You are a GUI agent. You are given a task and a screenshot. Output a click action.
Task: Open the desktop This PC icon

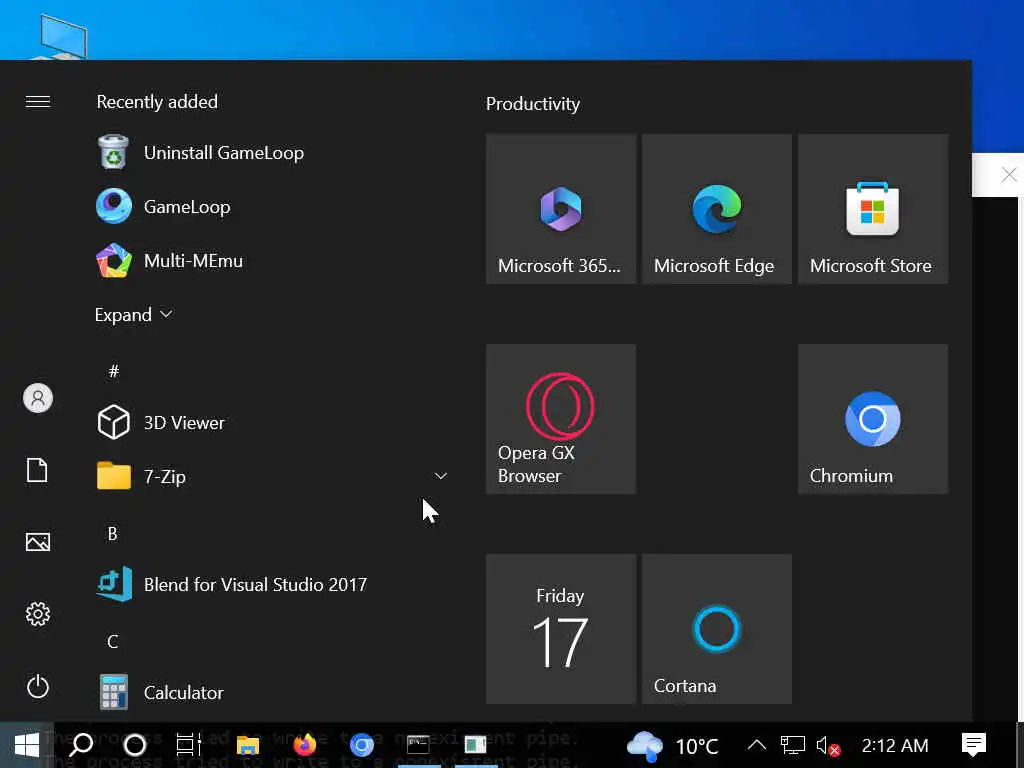pyautogui.click(x=61, y=38)
